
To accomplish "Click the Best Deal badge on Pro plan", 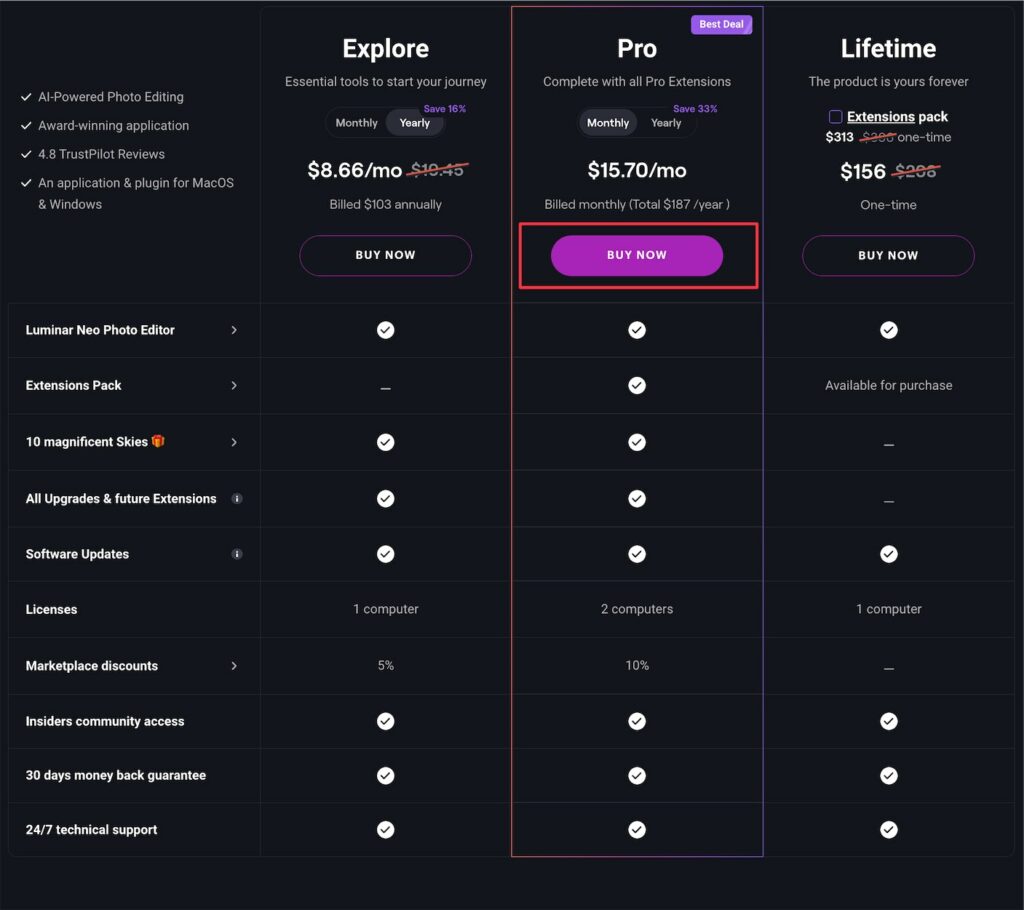I will tap(721, 24).
